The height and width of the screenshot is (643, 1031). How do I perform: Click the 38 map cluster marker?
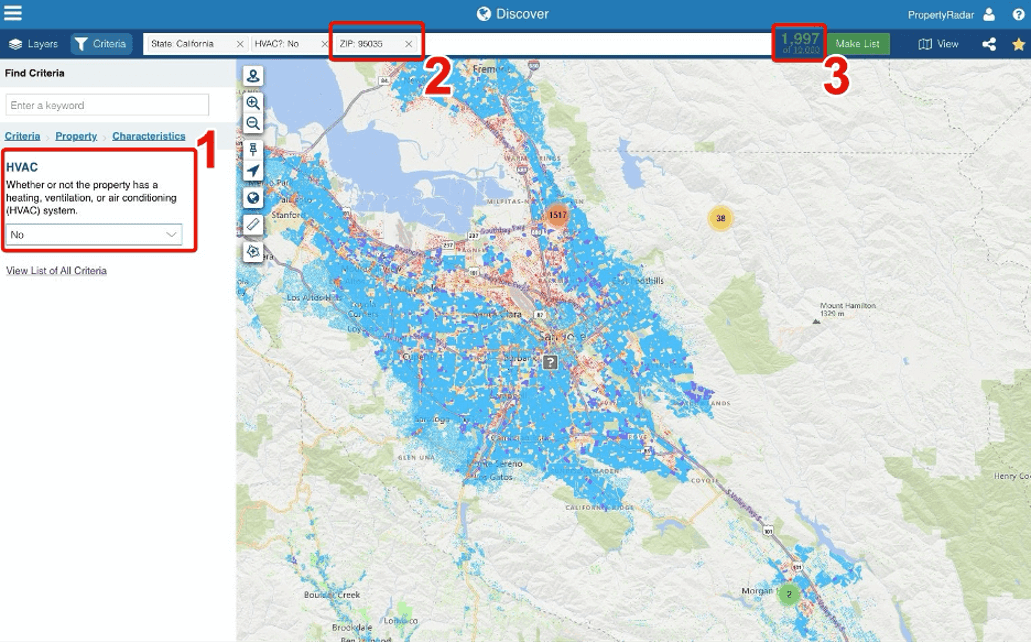[721, 218]
